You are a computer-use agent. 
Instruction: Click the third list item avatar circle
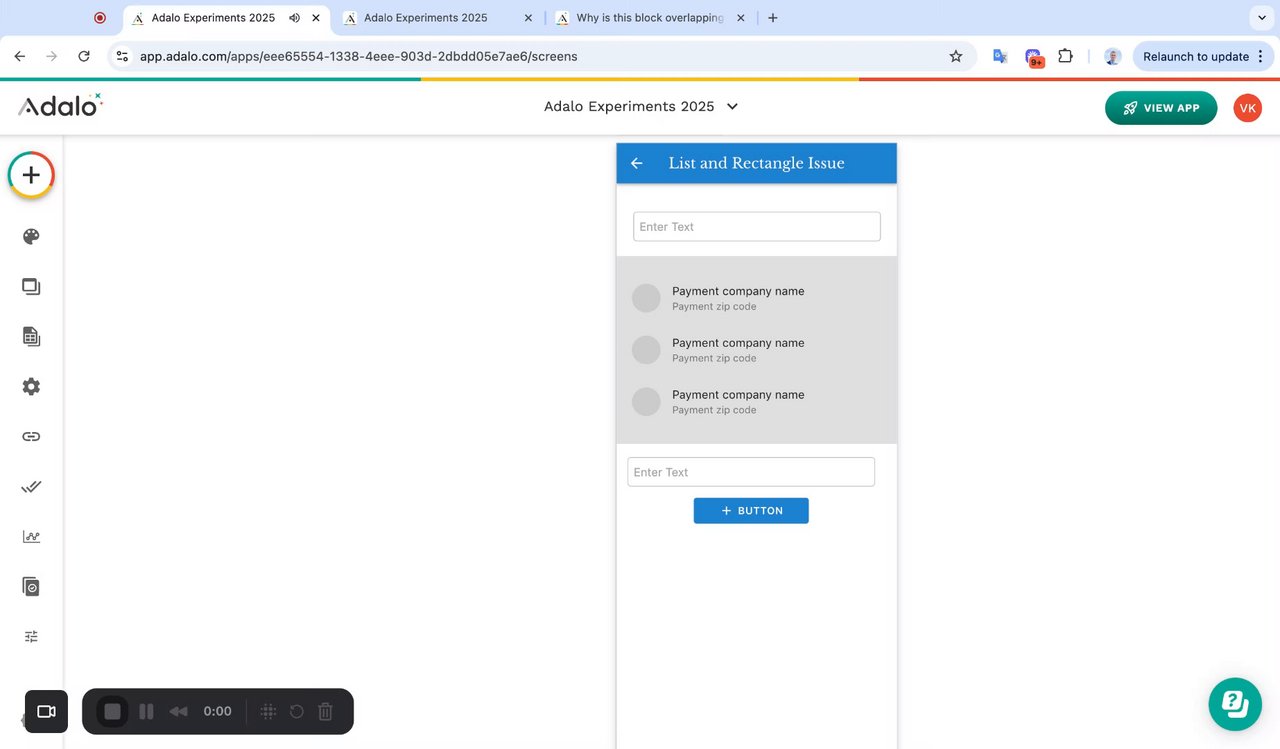tap(647, 402)
